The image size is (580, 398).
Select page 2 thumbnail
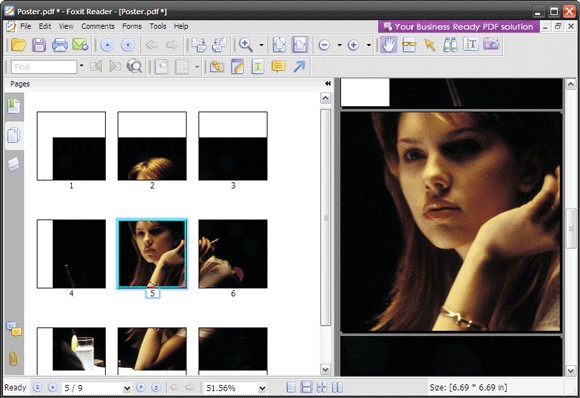pyautogui.click(x=152, y=146)
